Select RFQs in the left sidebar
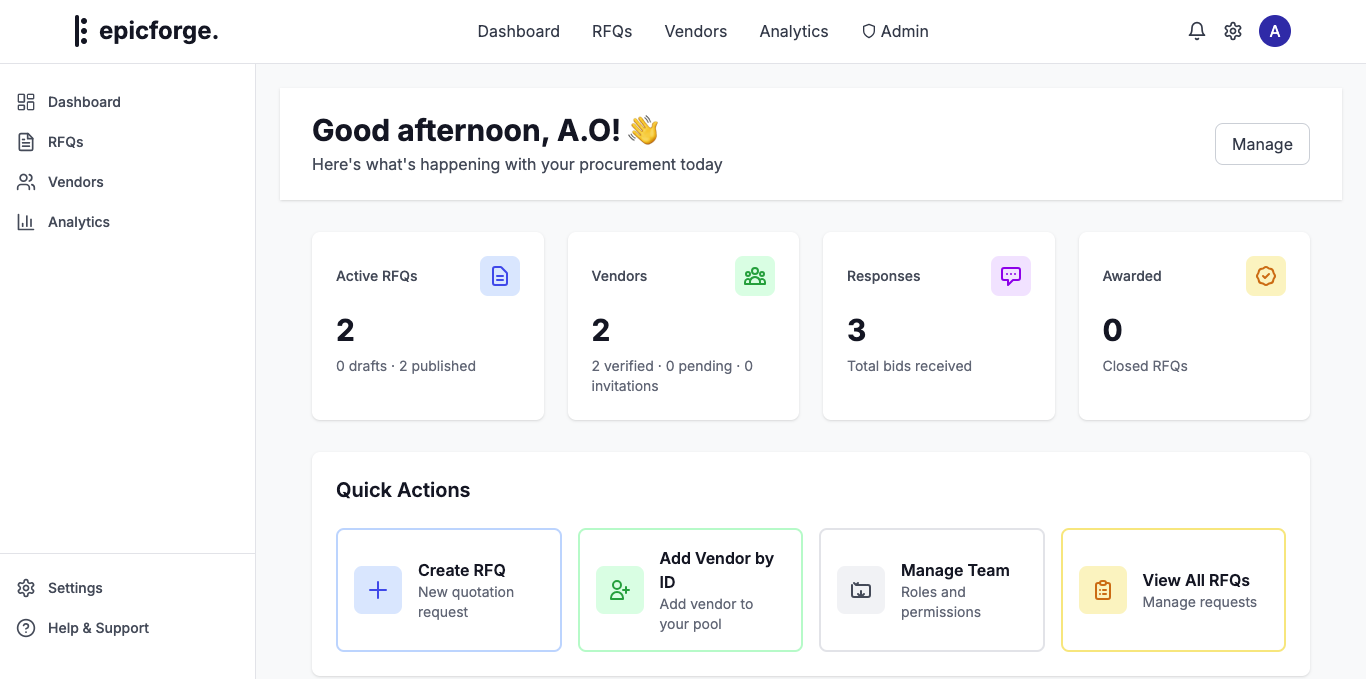 [x=66, y=142]
